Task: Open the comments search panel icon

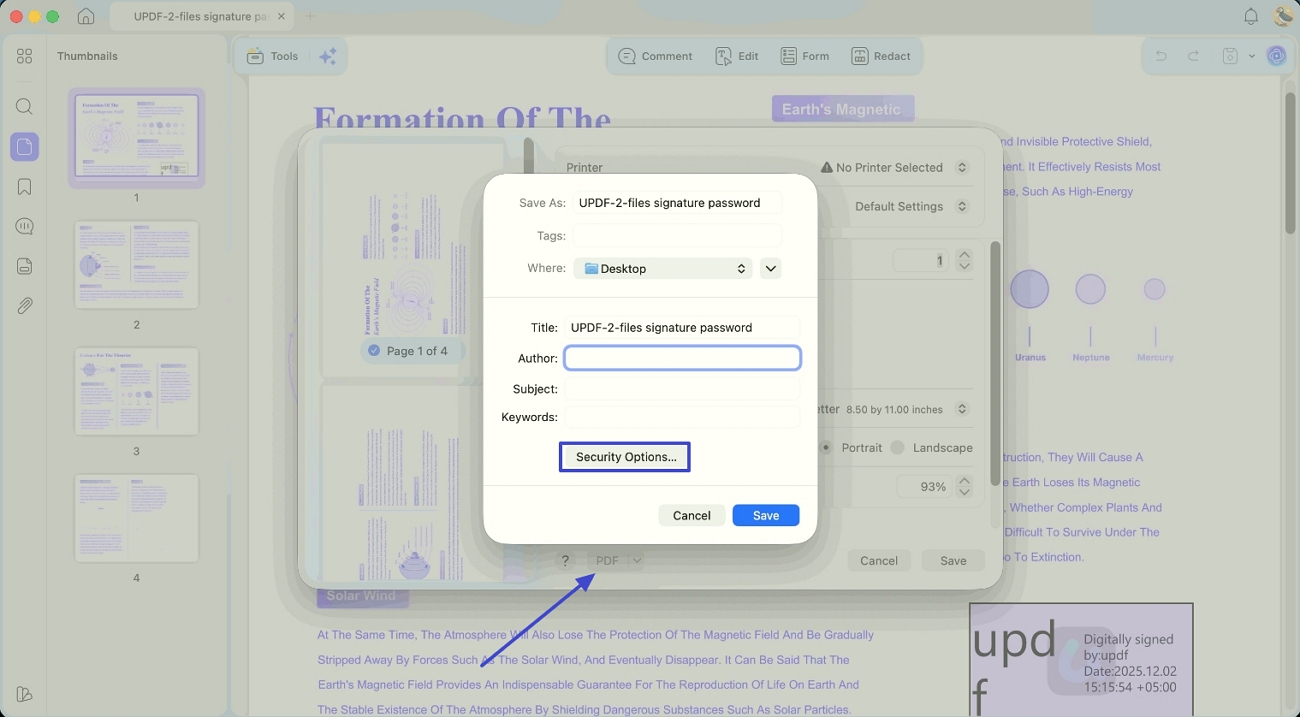Action: coord(25,227)
